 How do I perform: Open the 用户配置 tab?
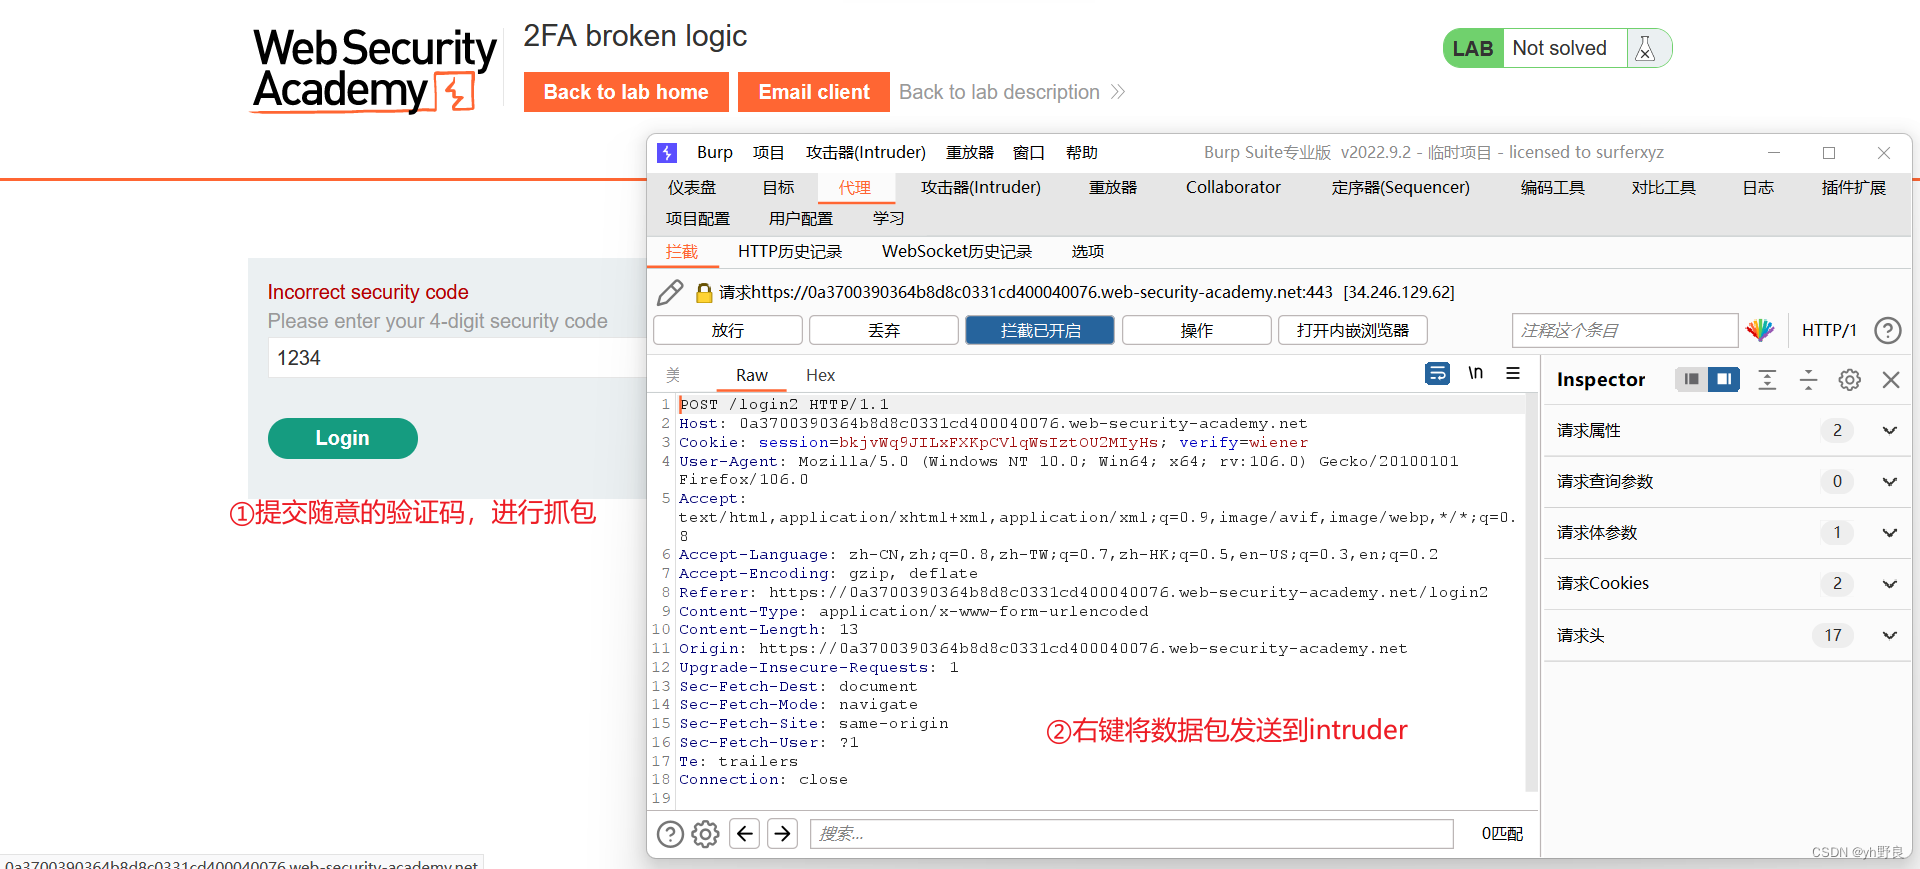[x=801, y=218]
